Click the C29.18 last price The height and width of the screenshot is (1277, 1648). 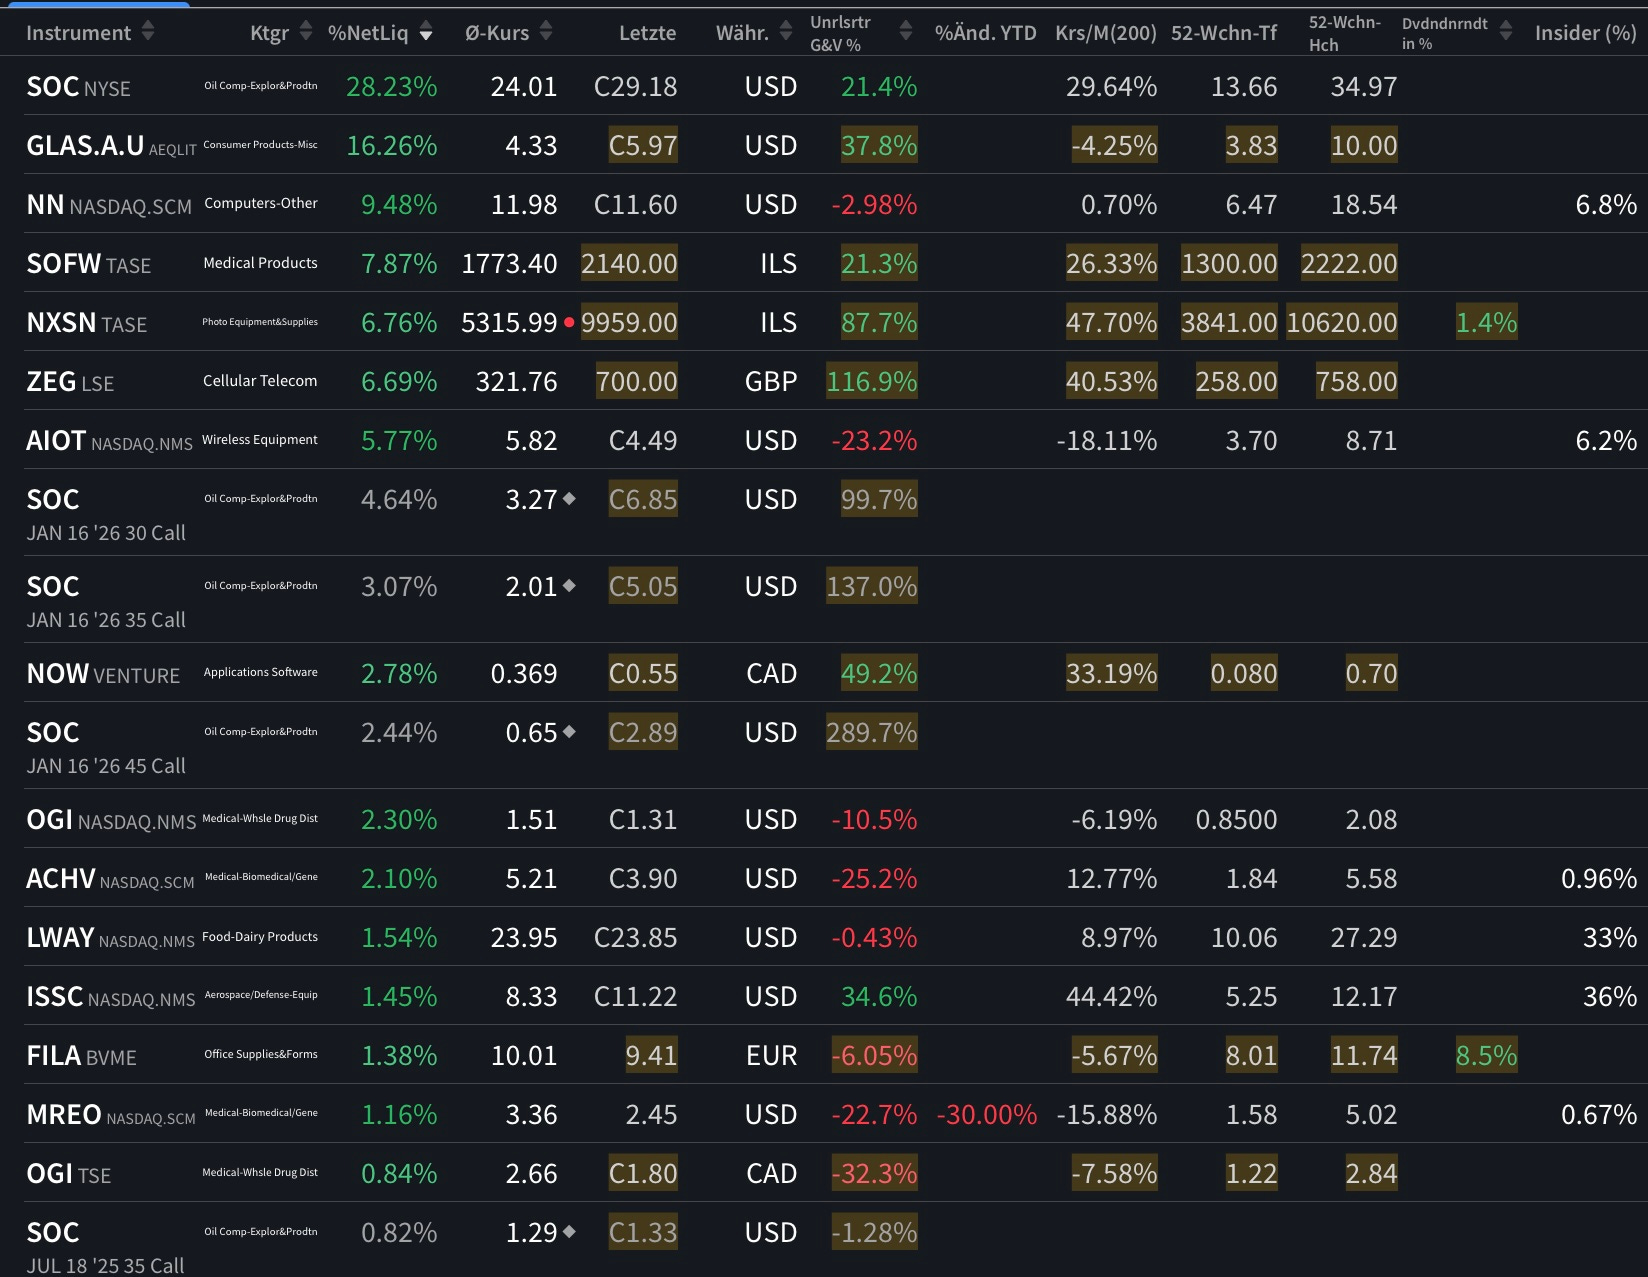point(635,87)
